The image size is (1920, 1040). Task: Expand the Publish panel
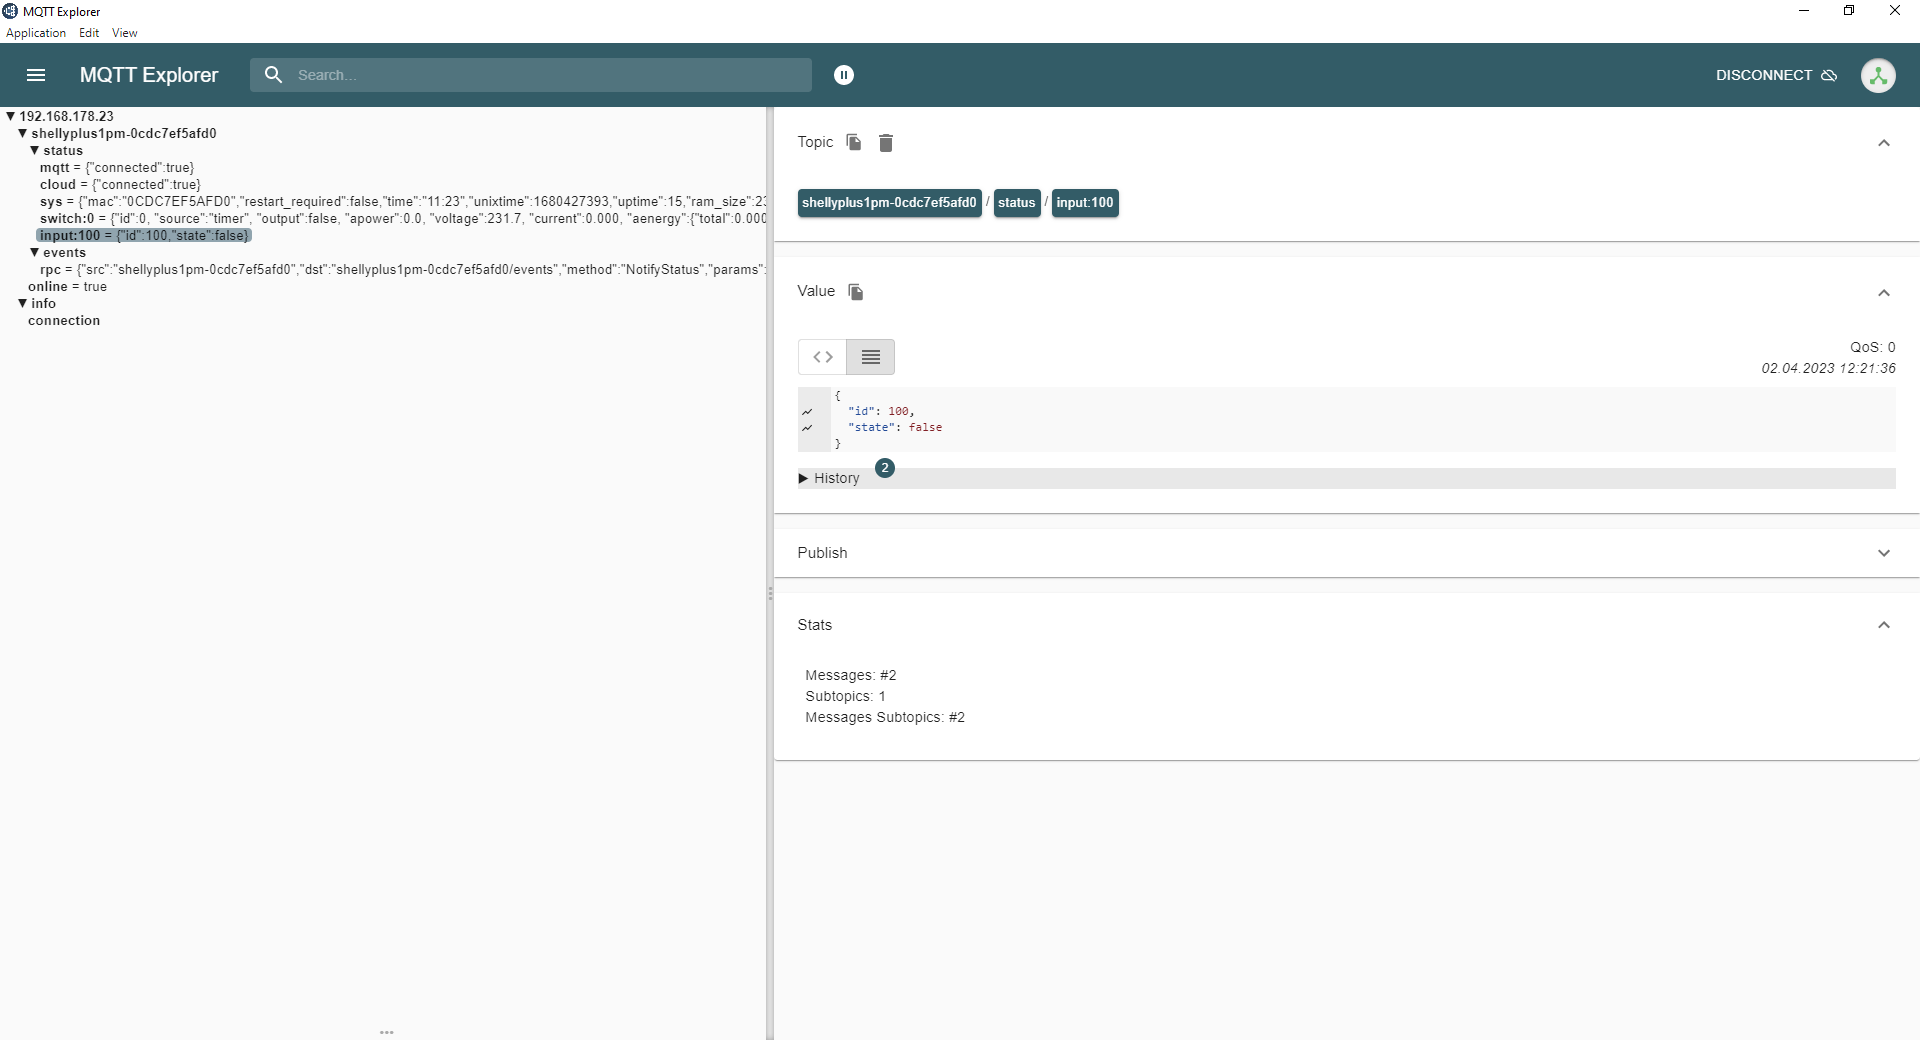(x=1884, y=553)
